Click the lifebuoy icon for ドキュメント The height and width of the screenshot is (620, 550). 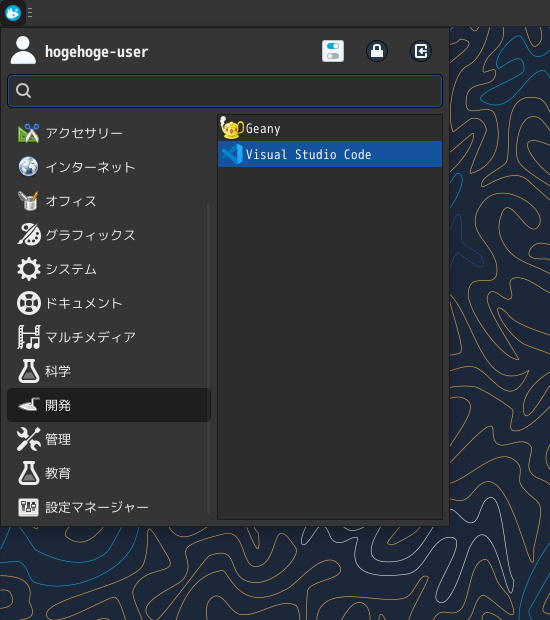tap(28, 303)
